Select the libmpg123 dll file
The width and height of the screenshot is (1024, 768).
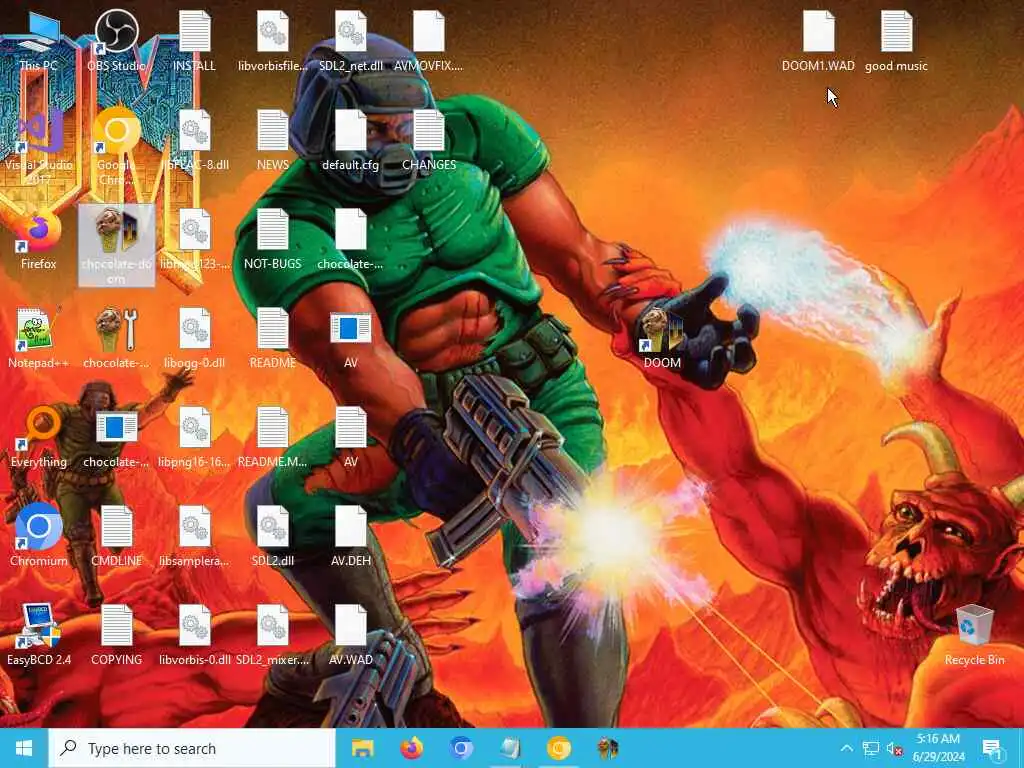(195, 238)
